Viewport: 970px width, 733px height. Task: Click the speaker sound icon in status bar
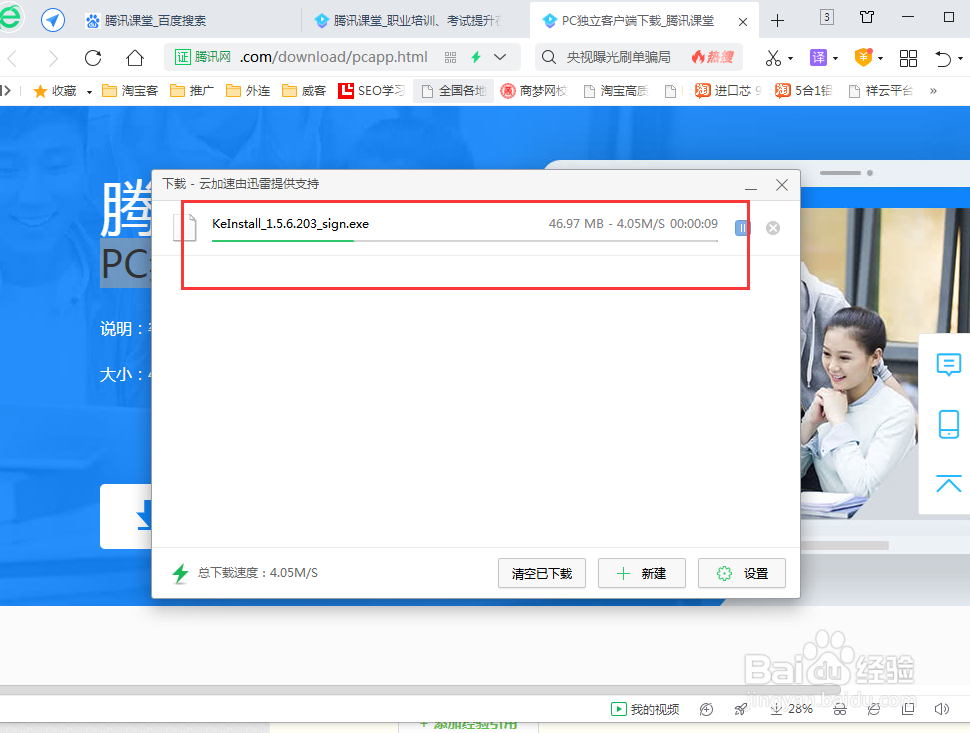coord(941,709)
